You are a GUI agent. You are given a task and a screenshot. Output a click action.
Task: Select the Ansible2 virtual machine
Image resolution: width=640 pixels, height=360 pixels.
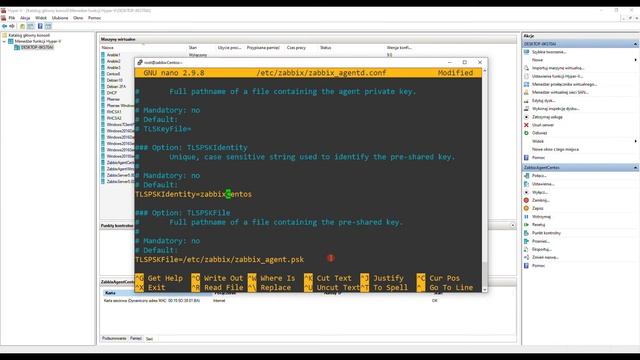point(113,61)
